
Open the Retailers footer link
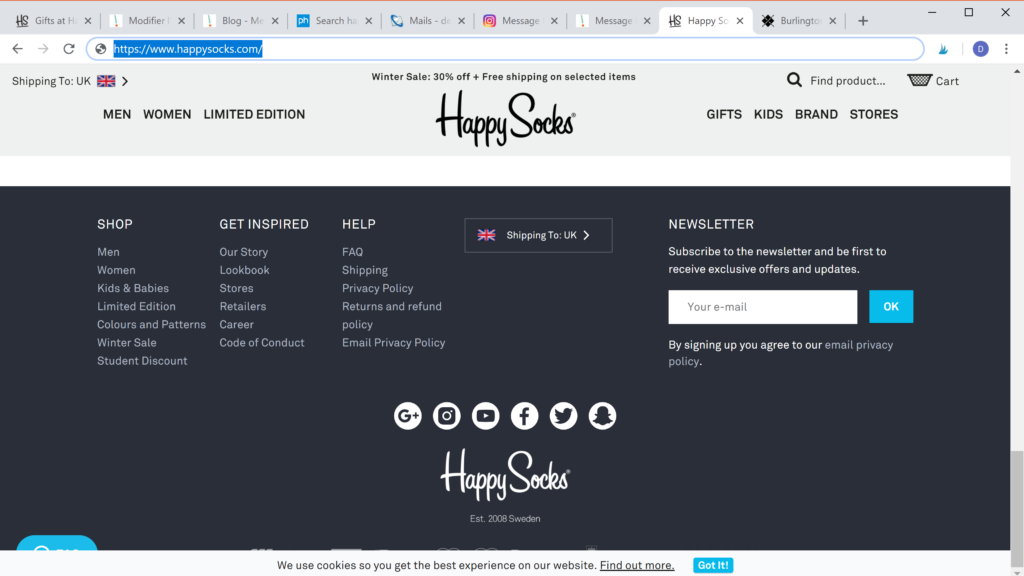[x=243, y=306]
